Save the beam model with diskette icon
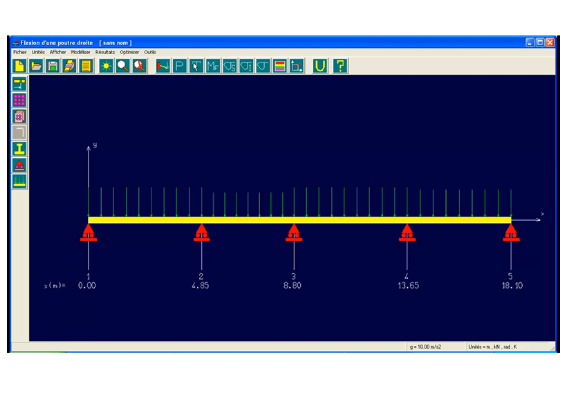The width and height of the screenshot is (571, 400). [53, 66]
